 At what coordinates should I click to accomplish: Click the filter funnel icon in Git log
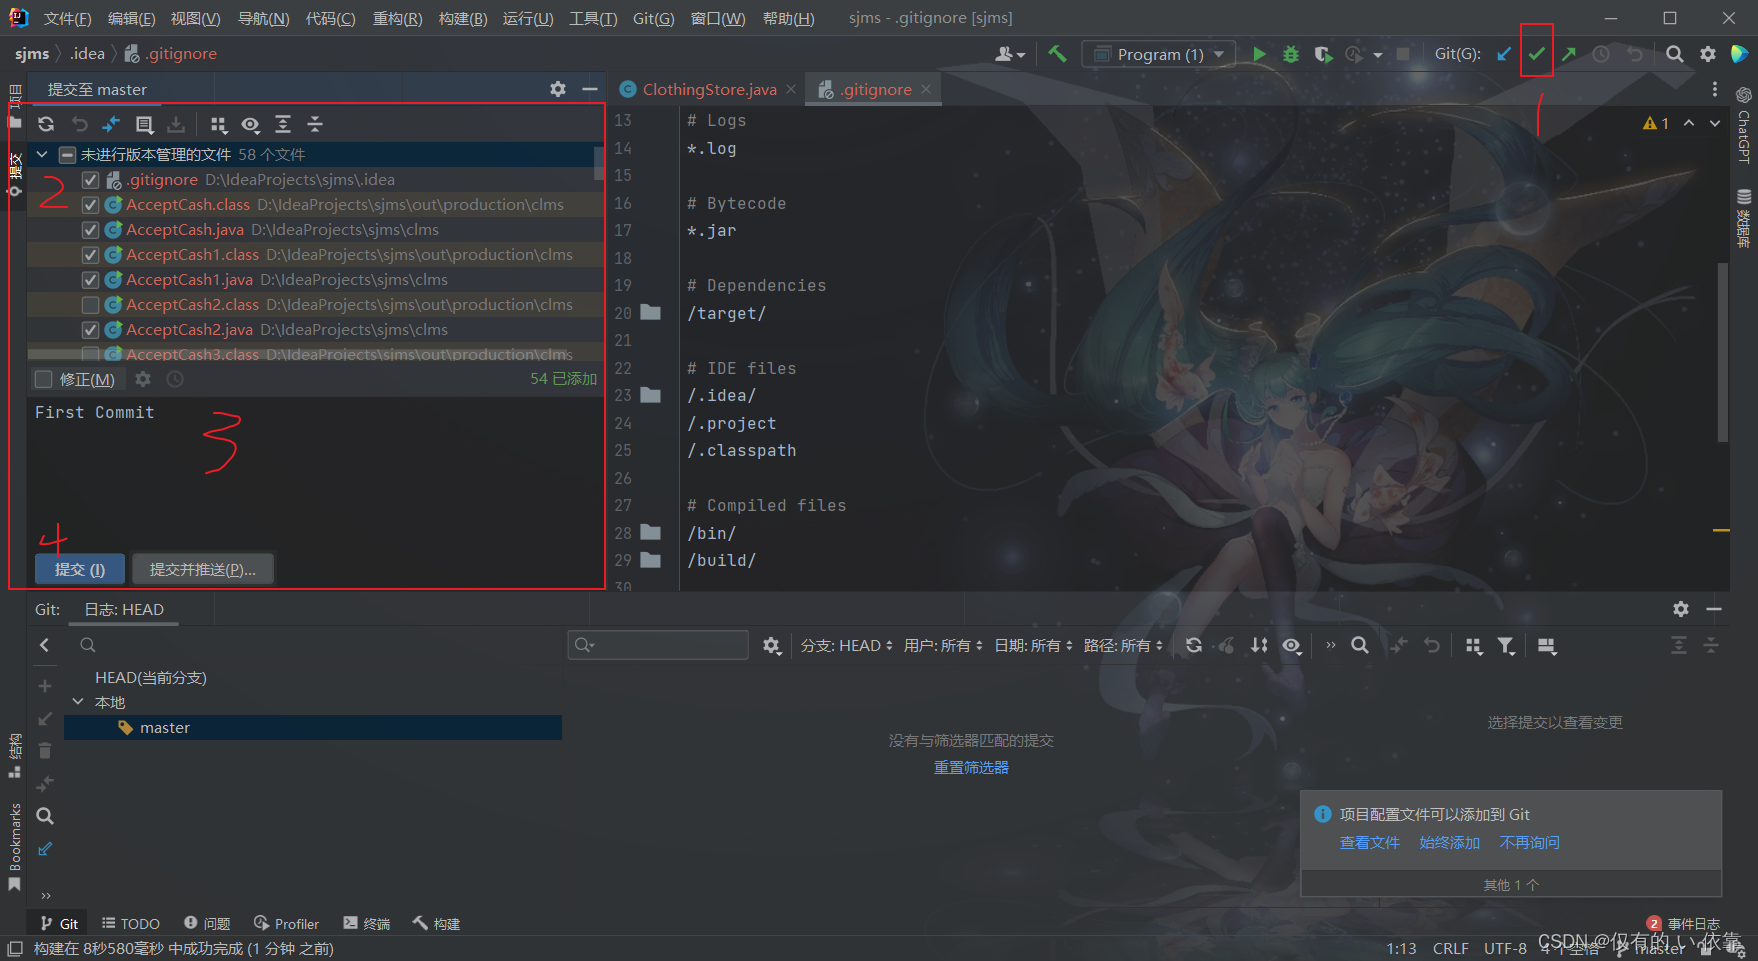1506,646
